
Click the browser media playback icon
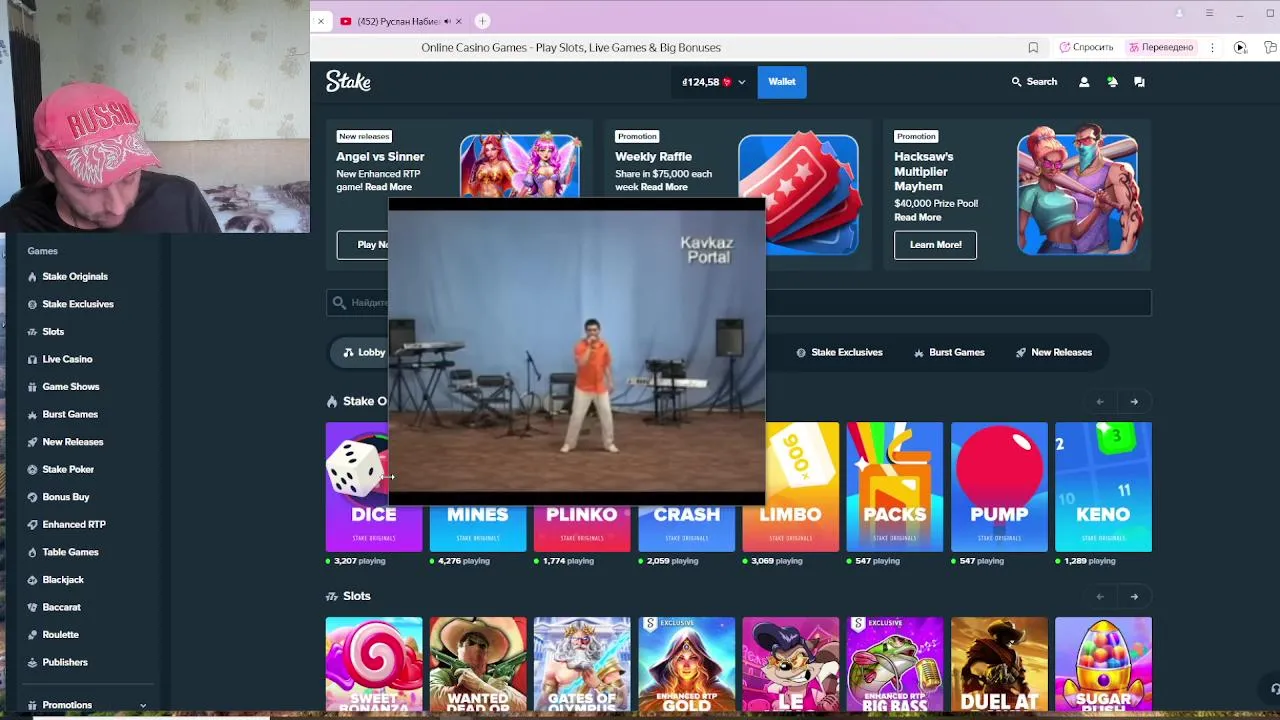pos(1240,47)
